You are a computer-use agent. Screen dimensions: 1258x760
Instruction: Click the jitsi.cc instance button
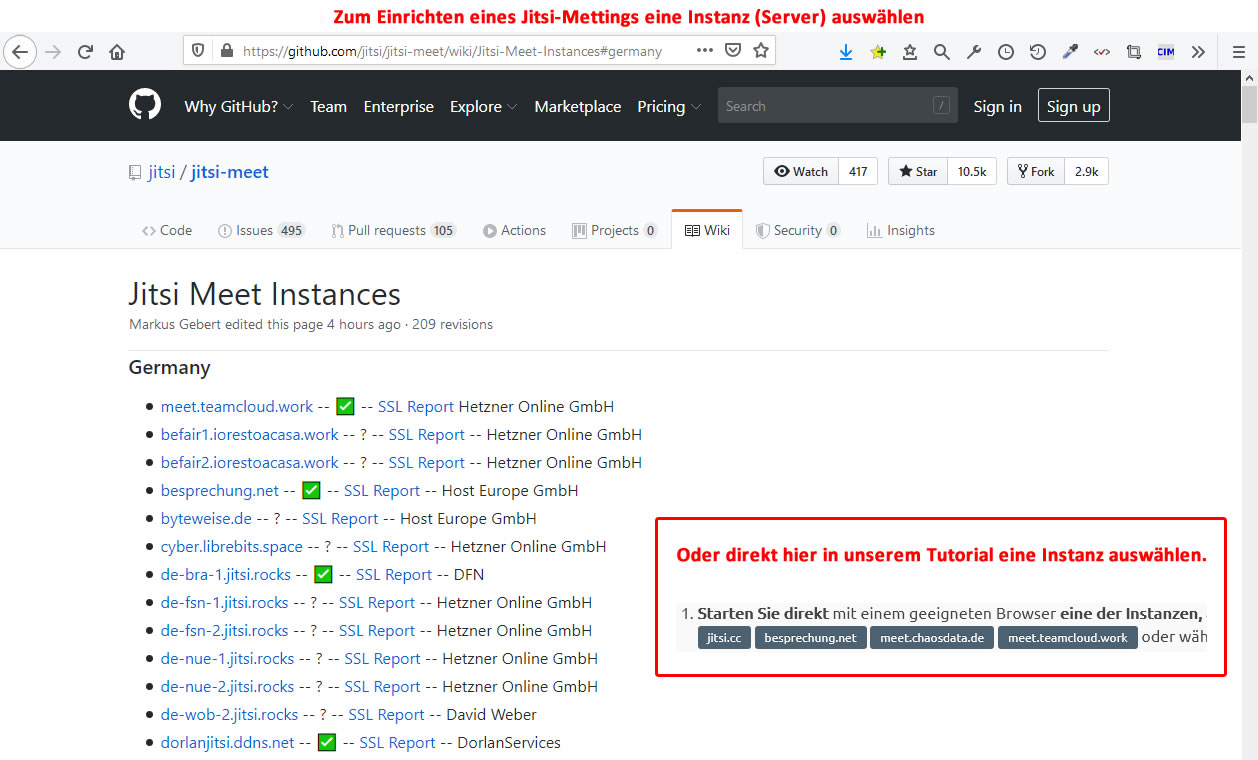725,638
